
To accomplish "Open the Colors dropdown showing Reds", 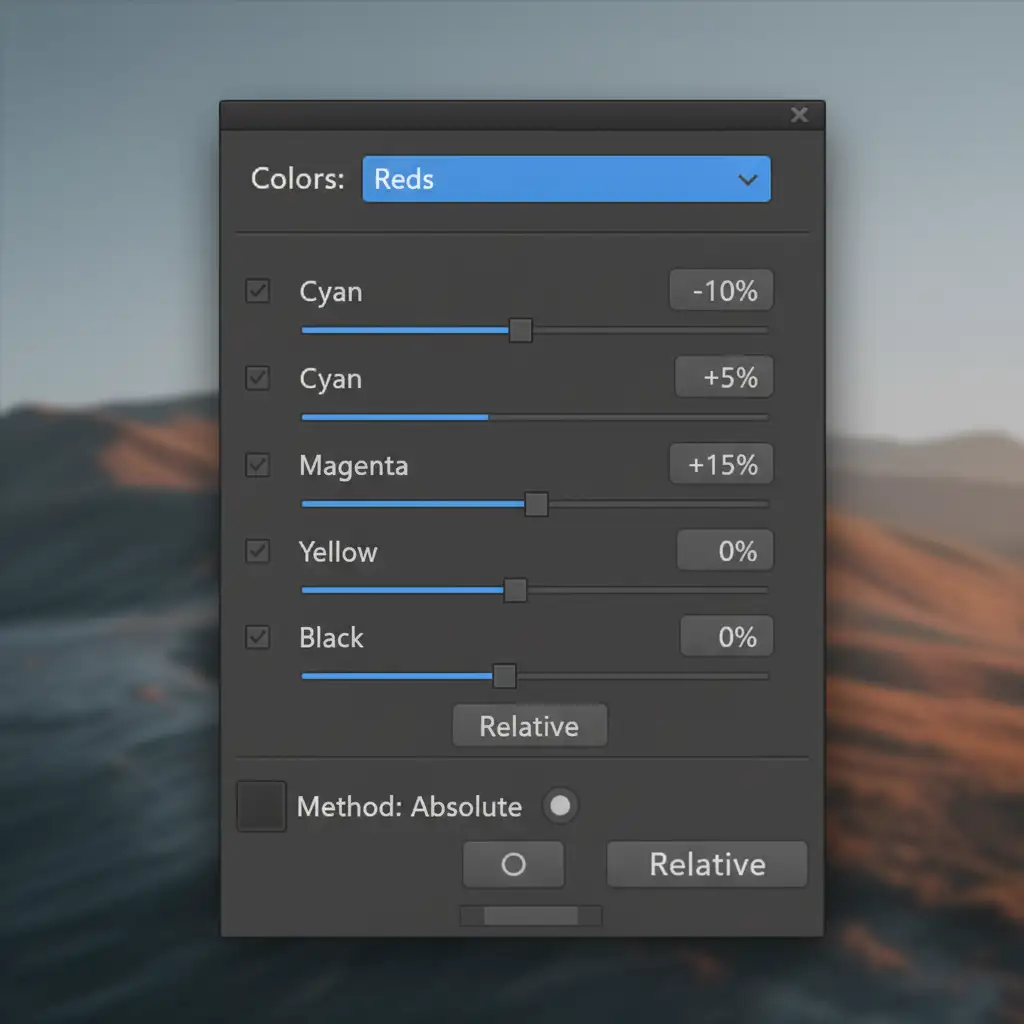I will coord(566,180).
